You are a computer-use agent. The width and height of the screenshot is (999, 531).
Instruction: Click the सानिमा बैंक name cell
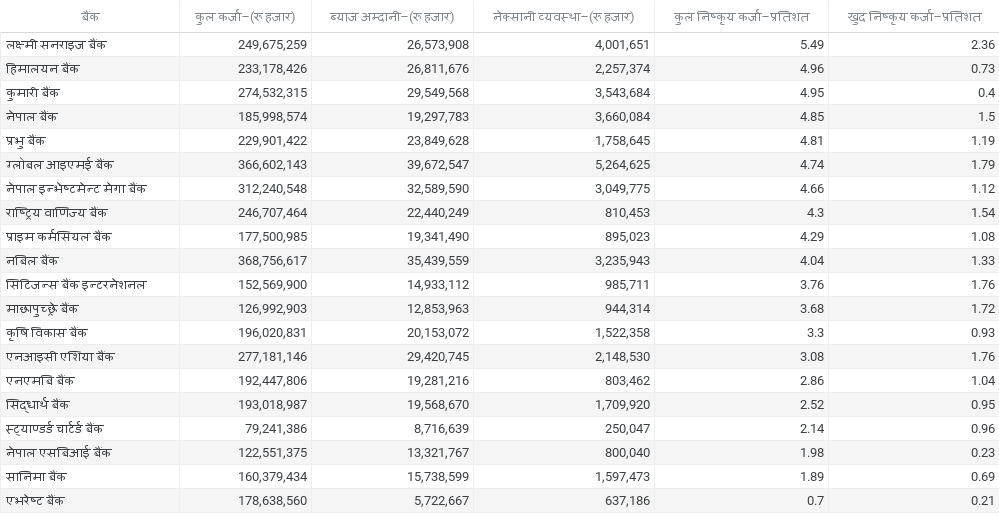[36, 477]
